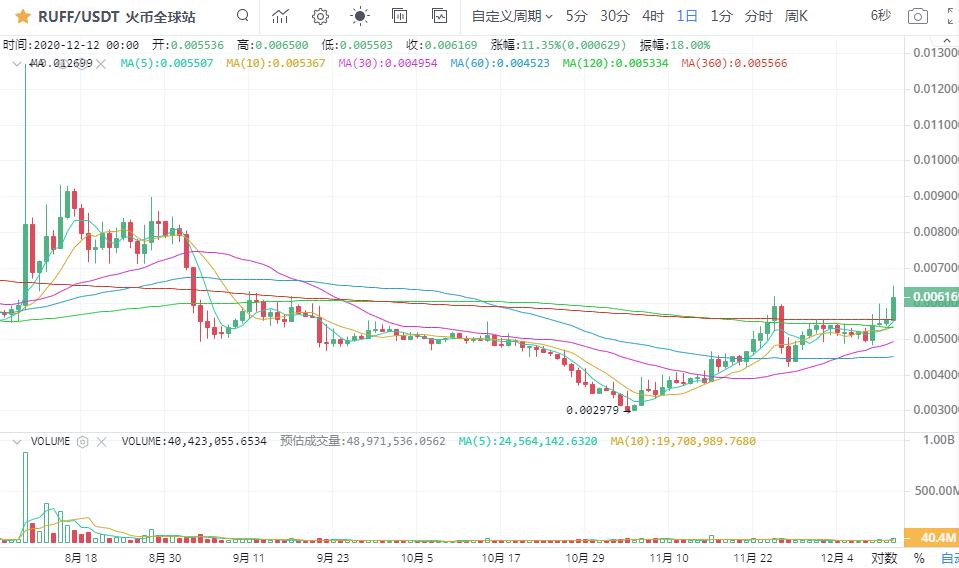Toggle 对数 logarithmic scale
Image resolution: width=959 pixels, height=568 pixels.
882,558
